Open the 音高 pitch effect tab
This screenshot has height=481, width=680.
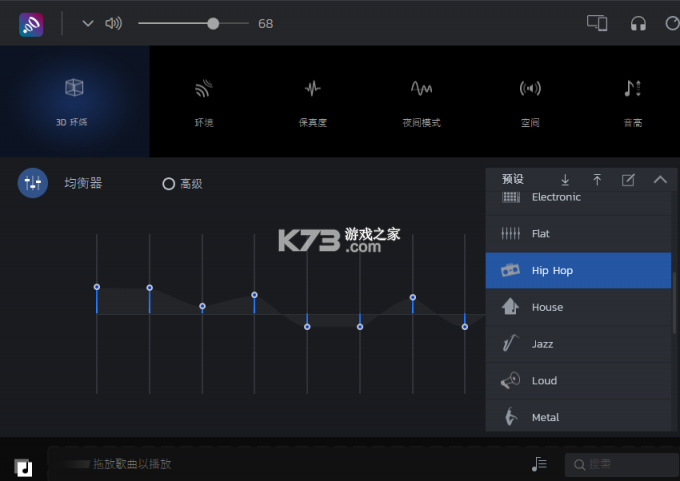pyautogui.click(x=633, y=102)
